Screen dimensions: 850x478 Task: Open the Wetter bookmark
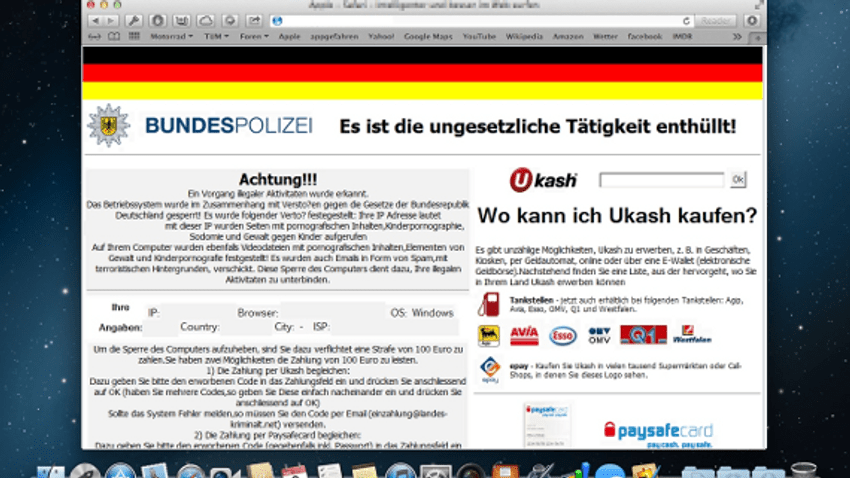[605, 36]
